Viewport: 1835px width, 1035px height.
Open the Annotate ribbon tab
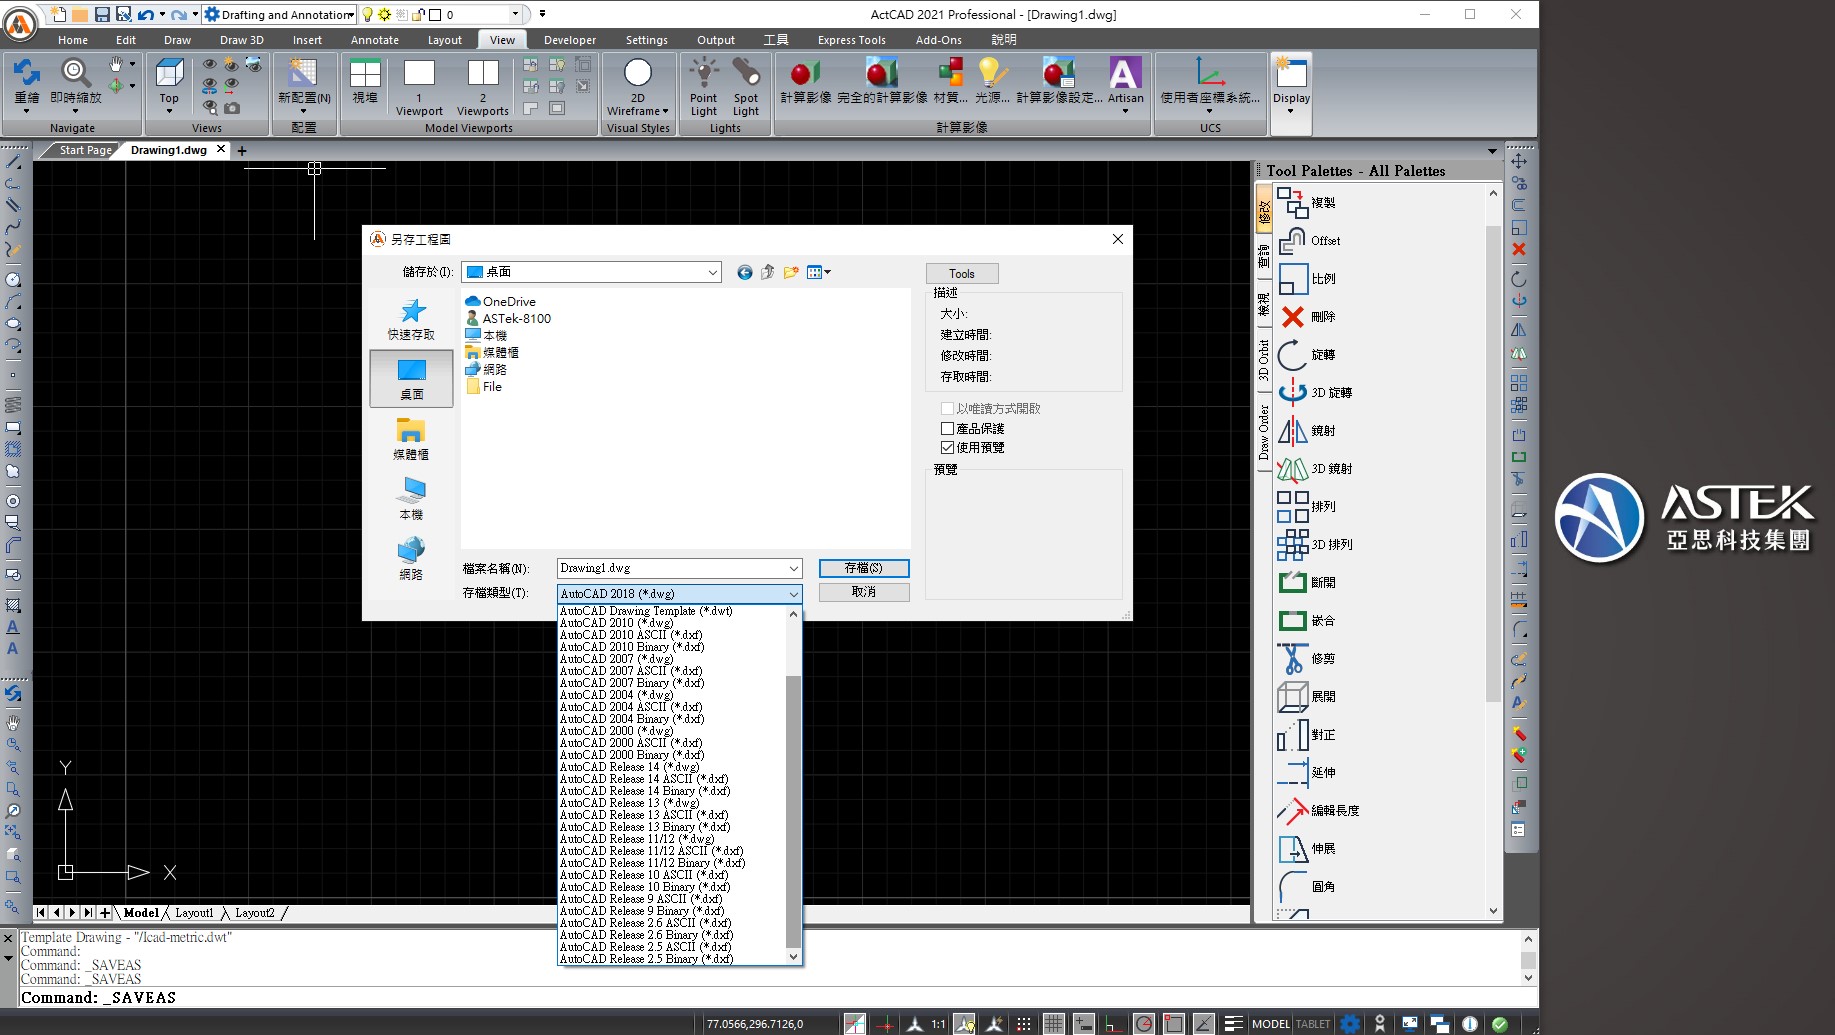point(374,40)
